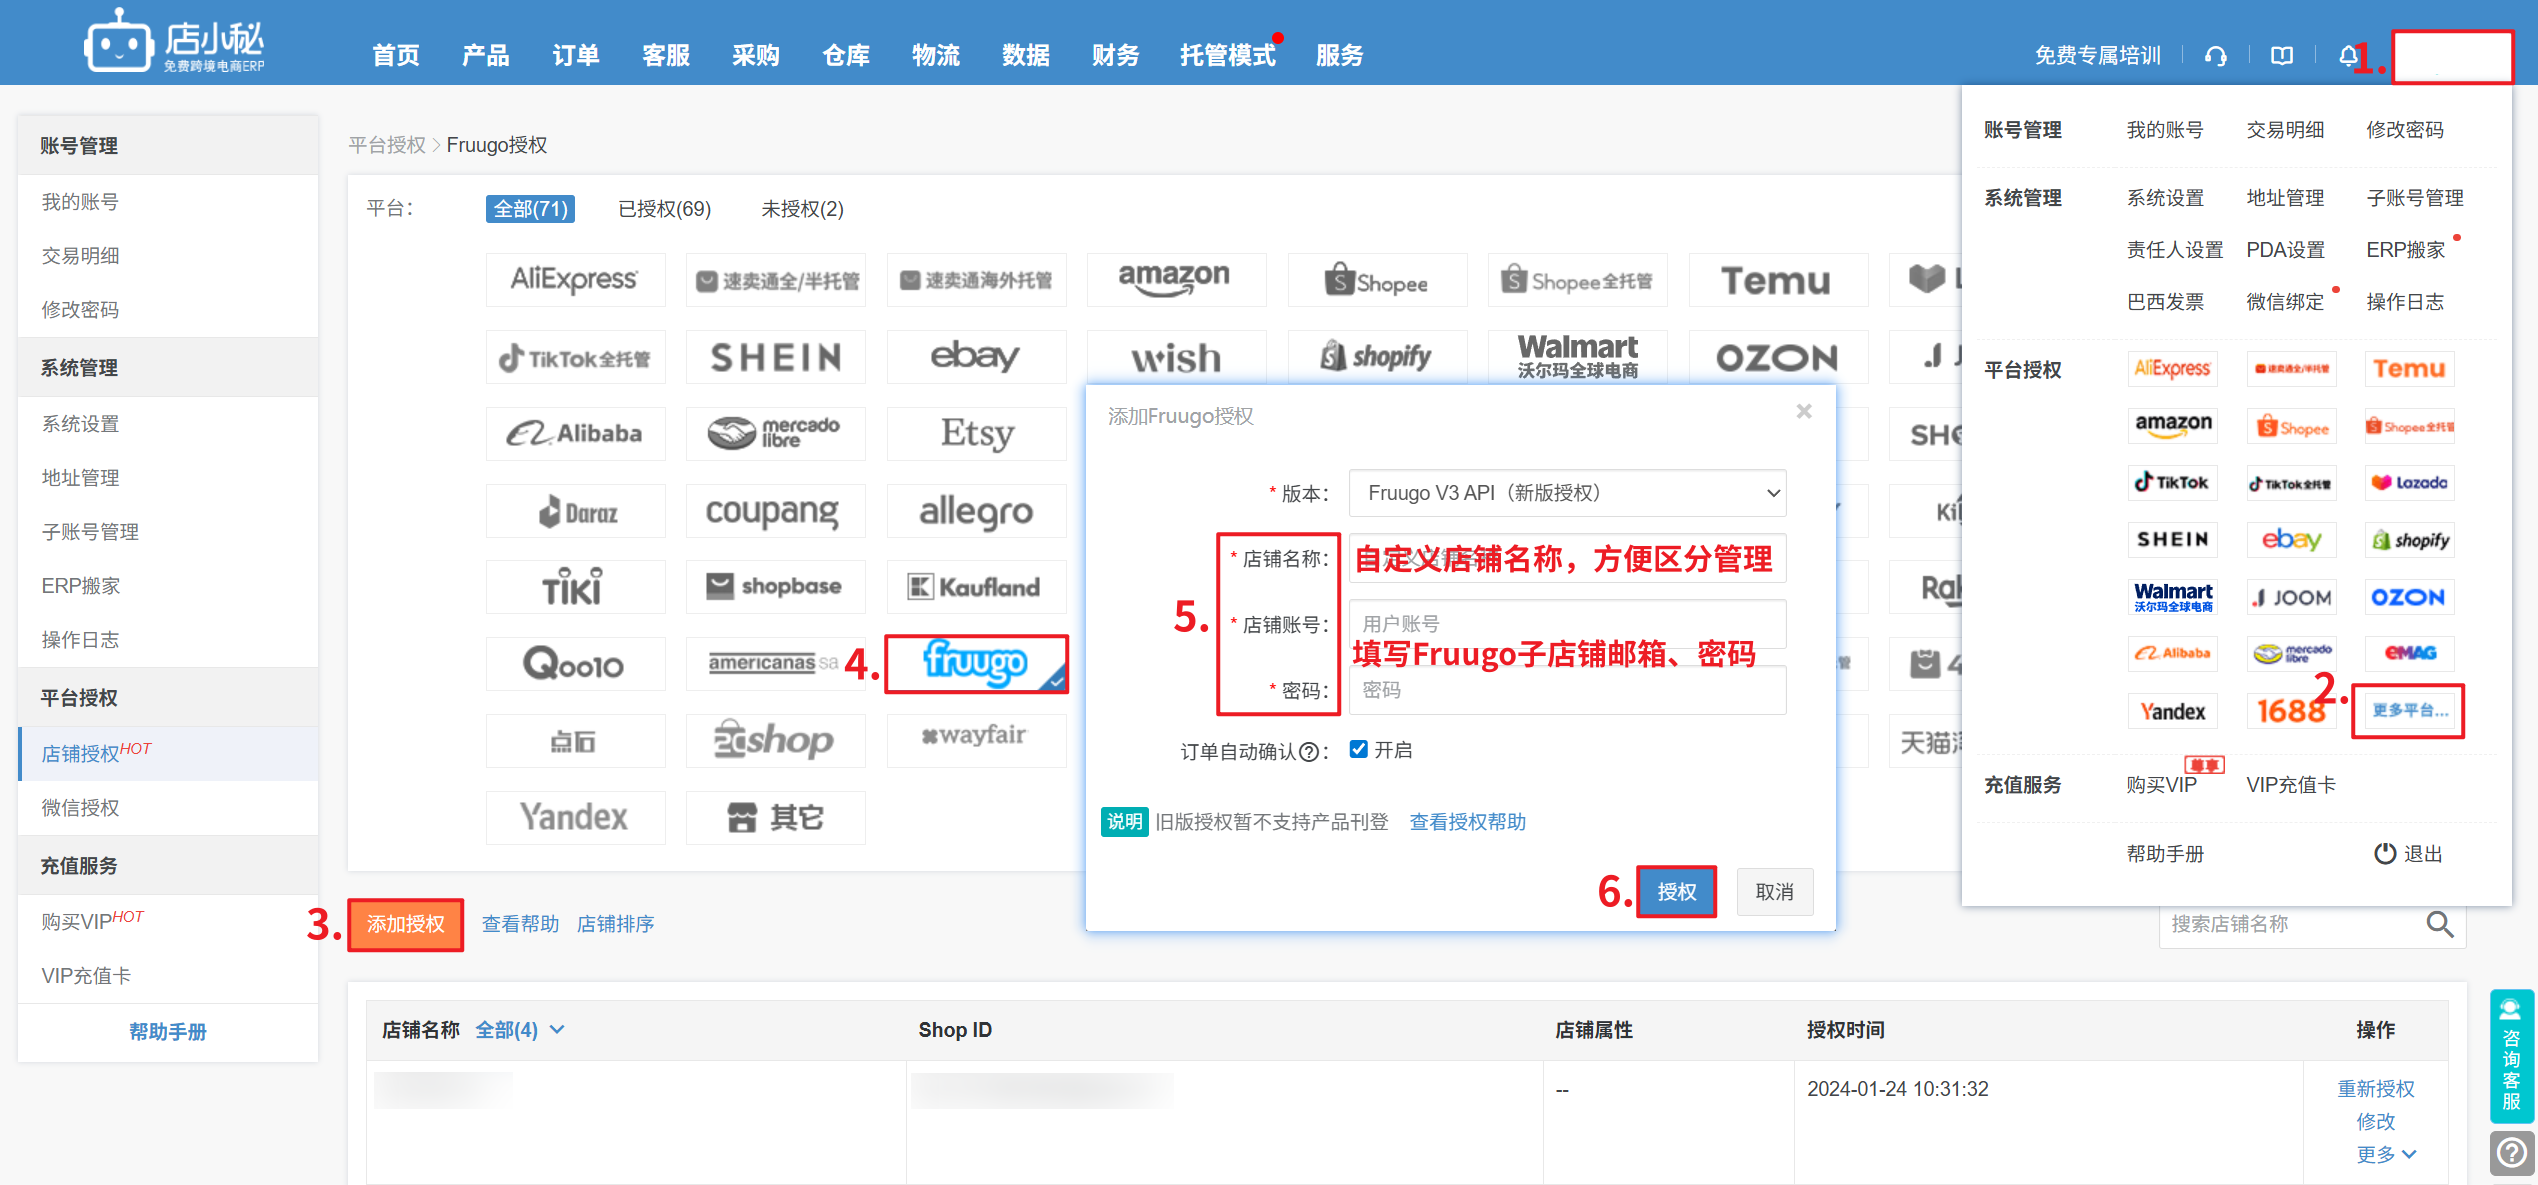Image resolution: width=2538 pixels, height=1185 pixels.
Task: Click the notification bell icon
Action: coord(2347,56)
